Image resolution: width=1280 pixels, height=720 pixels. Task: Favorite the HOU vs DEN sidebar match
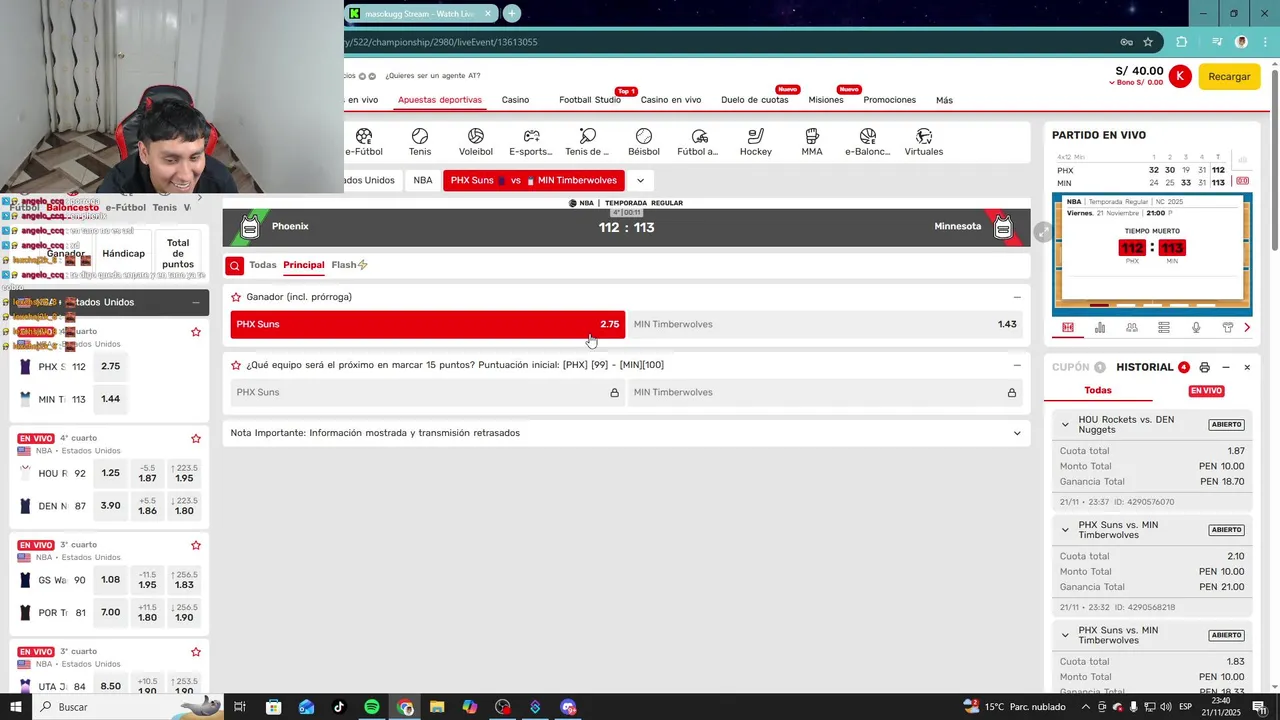coord(196,438)
